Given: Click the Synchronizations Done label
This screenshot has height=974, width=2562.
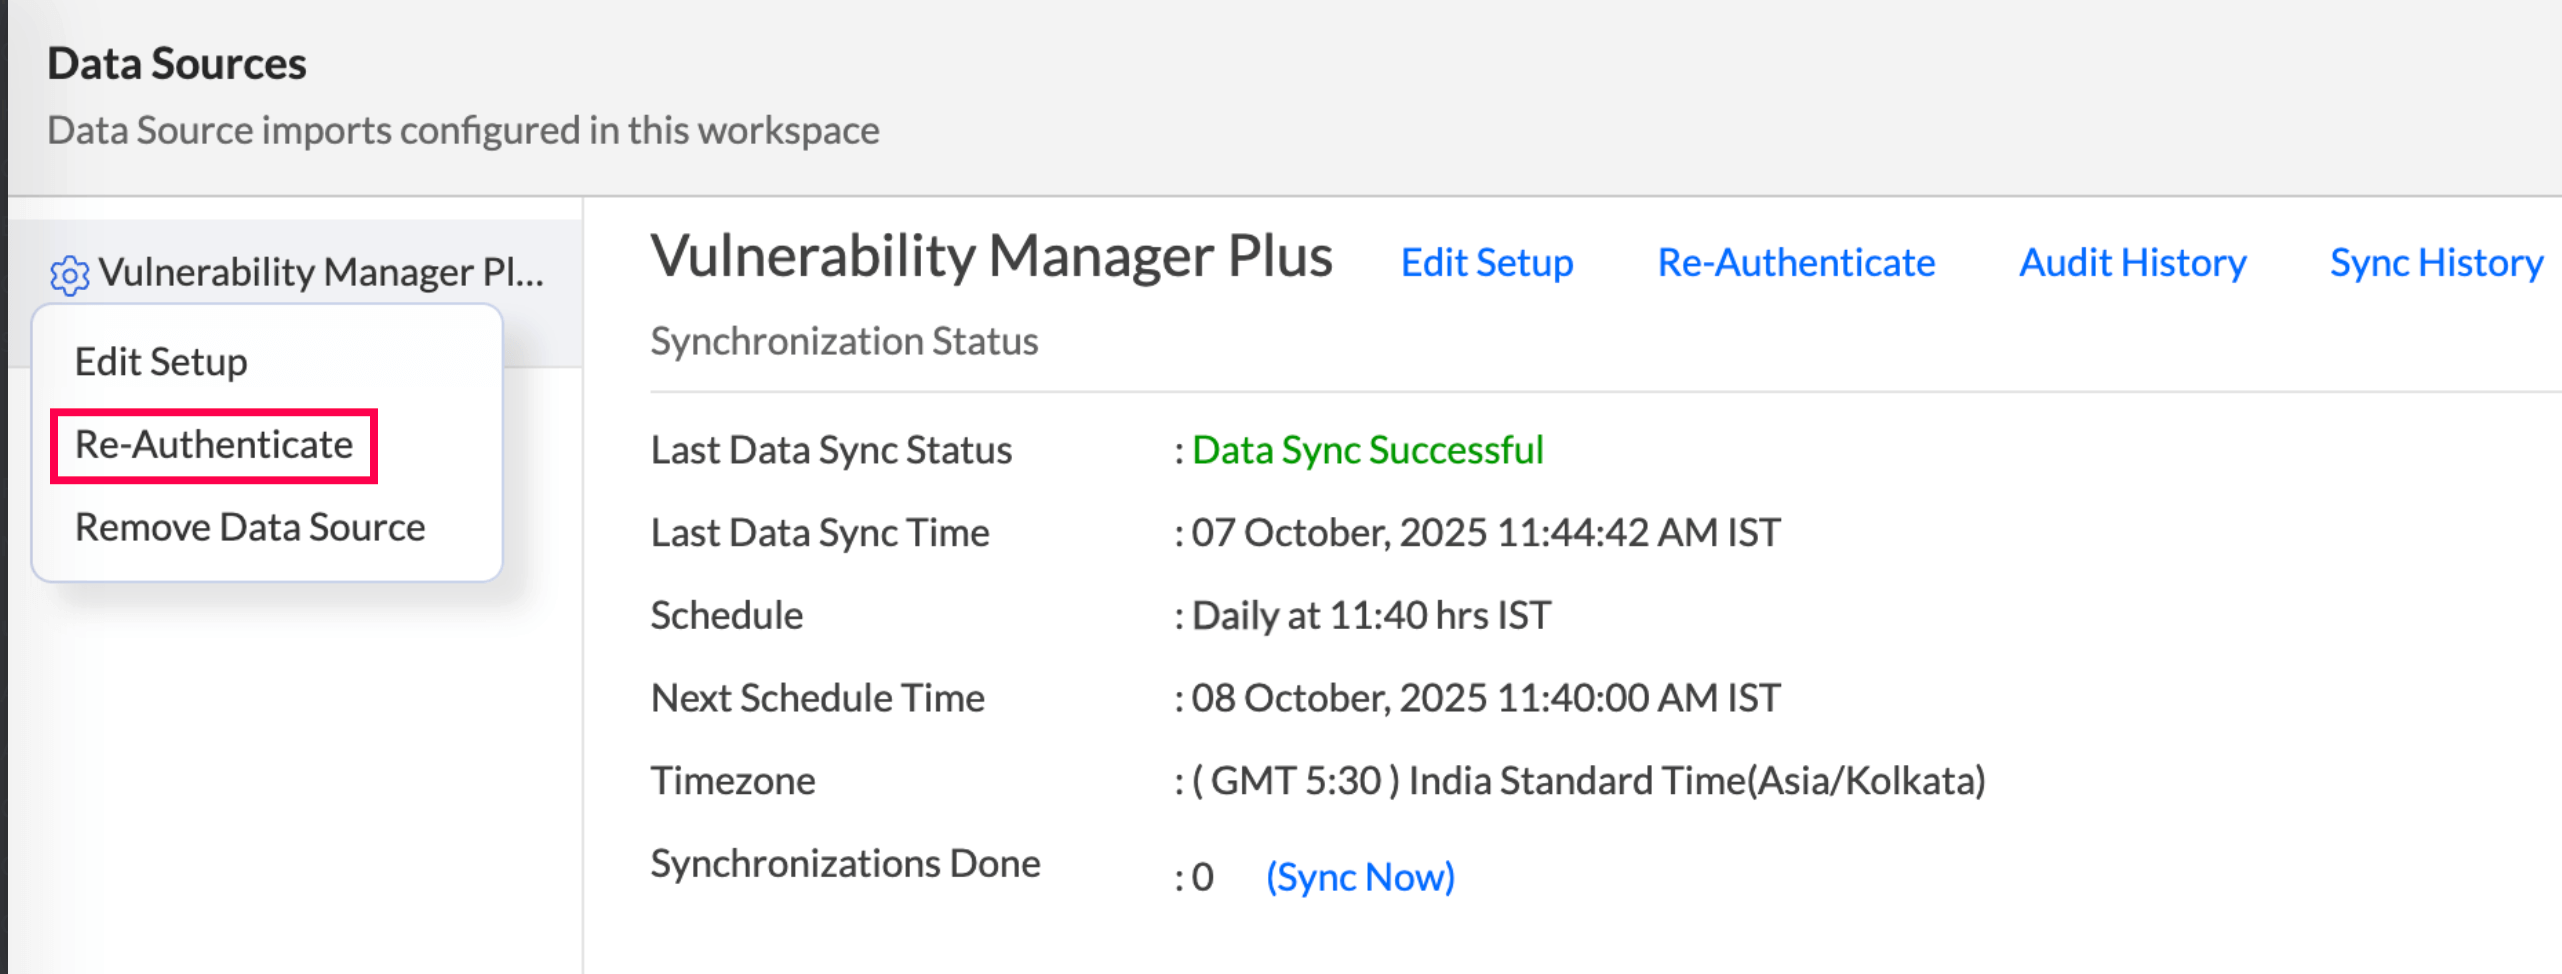Looking at the screenshot, I should (x=845, y=863).
